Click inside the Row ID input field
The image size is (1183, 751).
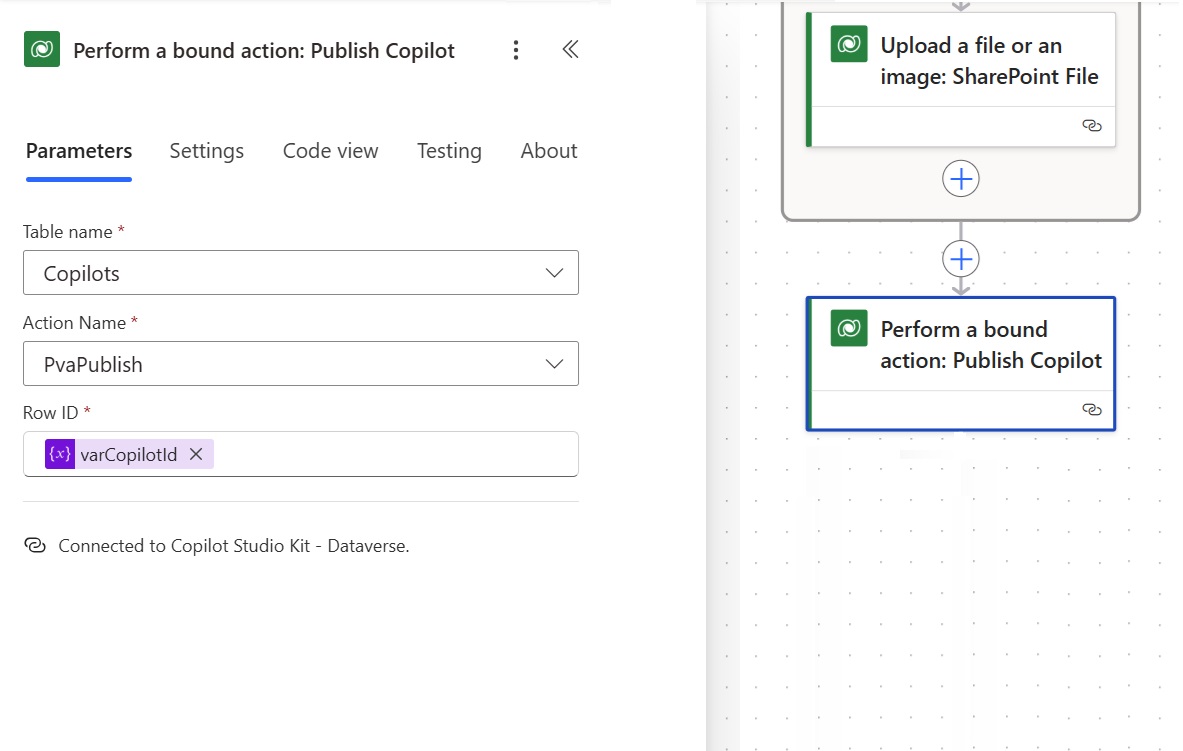coord(400,453)
